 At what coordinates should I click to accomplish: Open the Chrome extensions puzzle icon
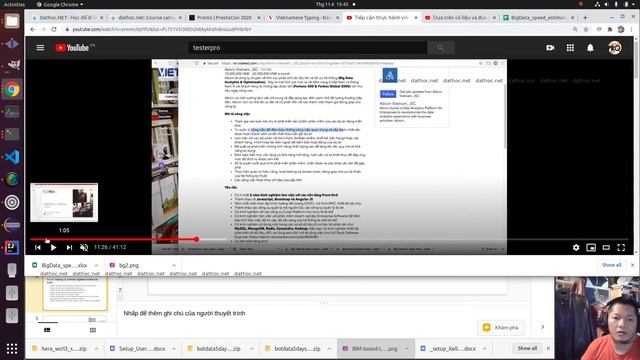pyautogui.click(x=610, y=29)
